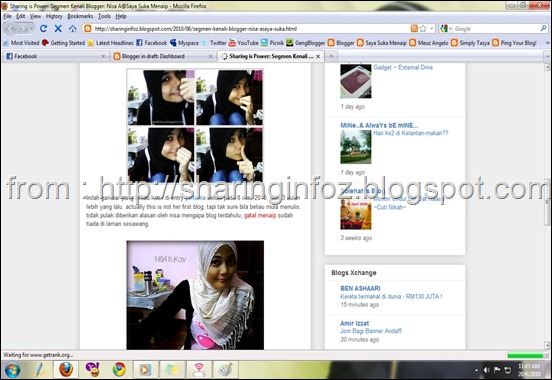552x380 pixels.
Task: Click the URL address field
Action: (x=251, y=29)
